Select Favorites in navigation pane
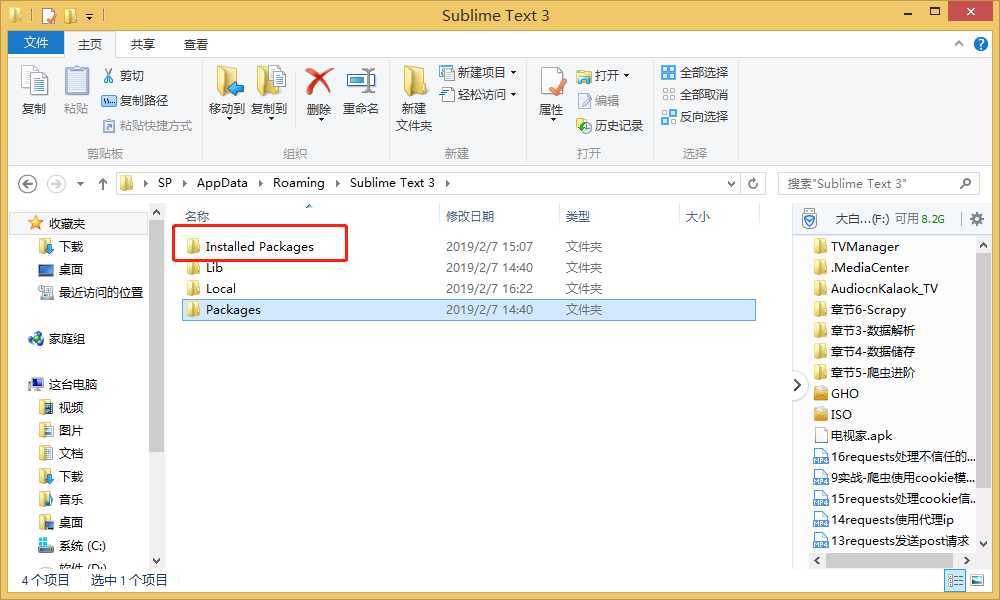Image resolution: width=1000 pixels, height=600 pixels. (66, 223)
